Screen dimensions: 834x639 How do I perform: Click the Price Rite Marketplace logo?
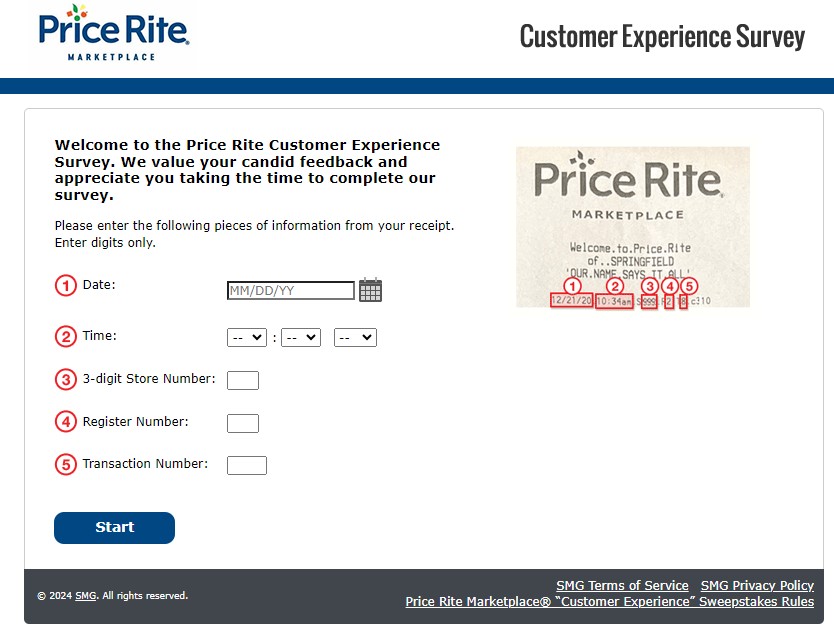[x=114, y=33]
